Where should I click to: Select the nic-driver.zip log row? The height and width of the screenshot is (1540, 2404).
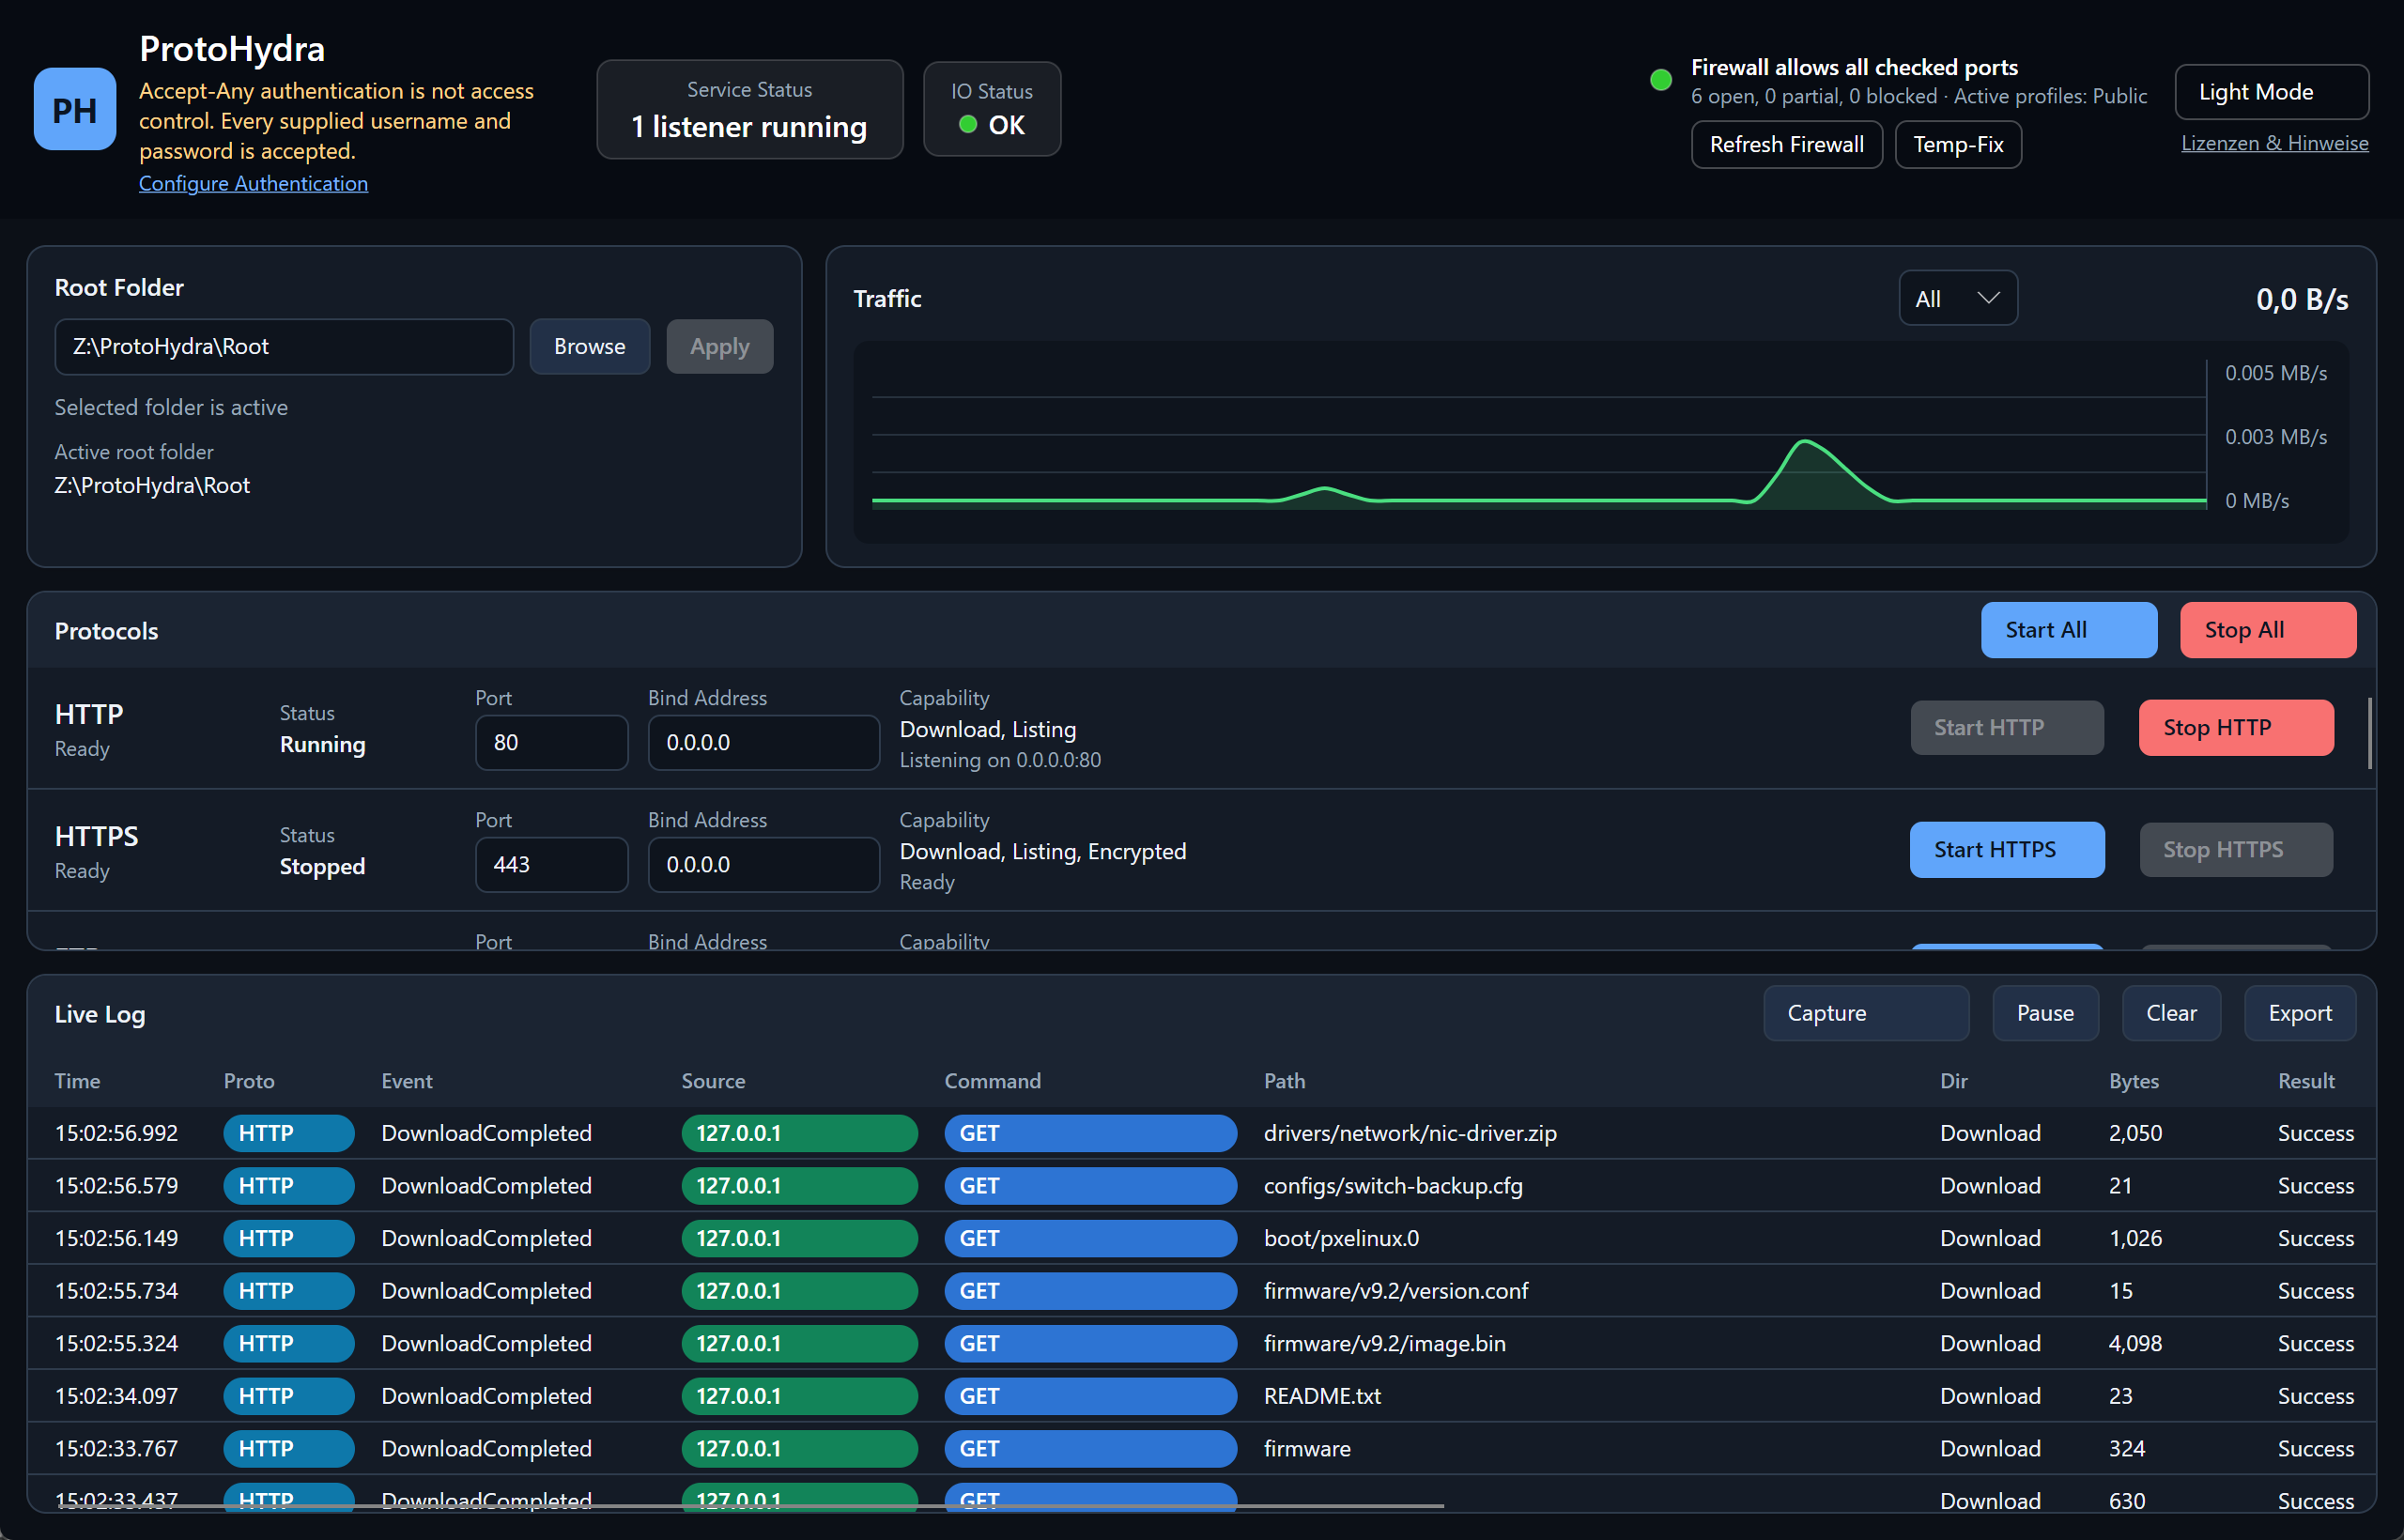(1201, 1133)
